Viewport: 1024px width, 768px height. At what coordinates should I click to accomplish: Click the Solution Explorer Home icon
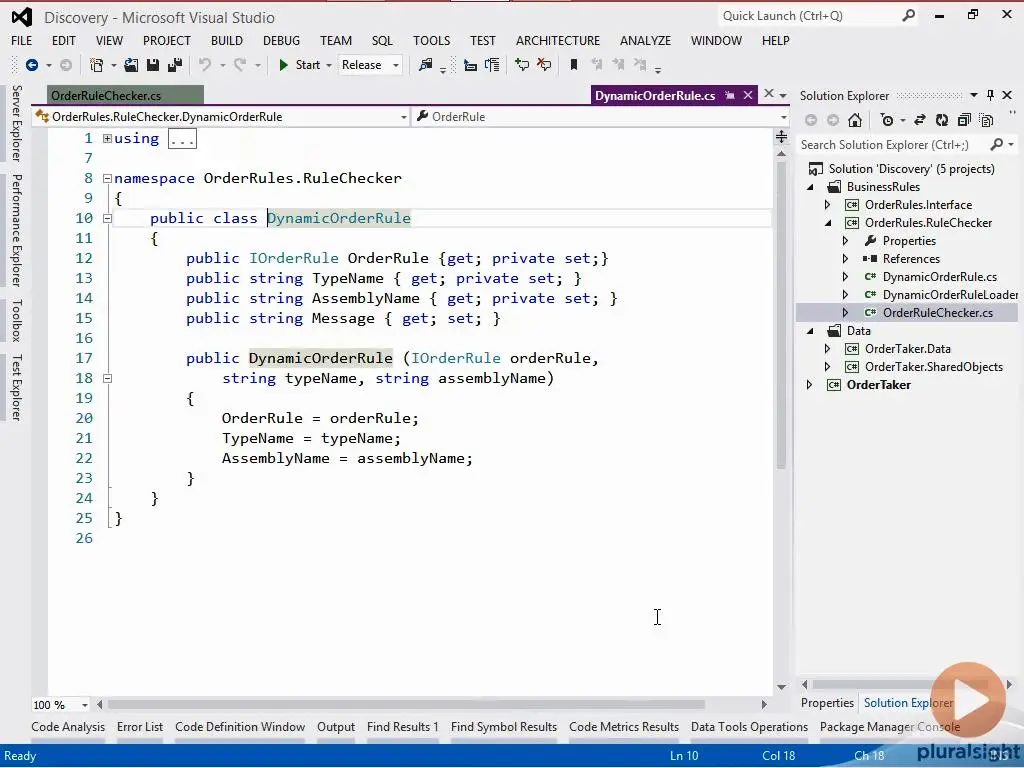click(854, 120)
